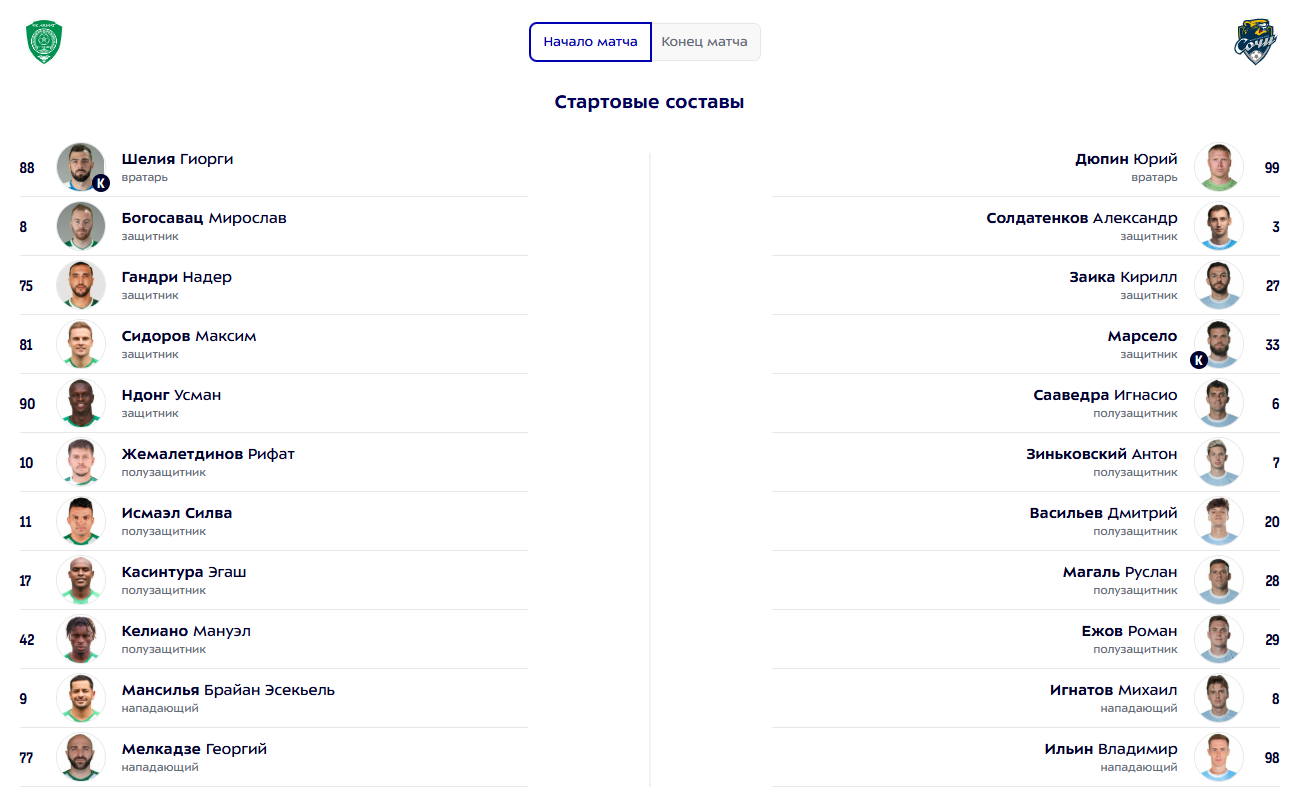The height and width of the screenshot is (797, 1298).
Task: Open Дюпин Юрий's player photo
Action: pos(1218,167)
